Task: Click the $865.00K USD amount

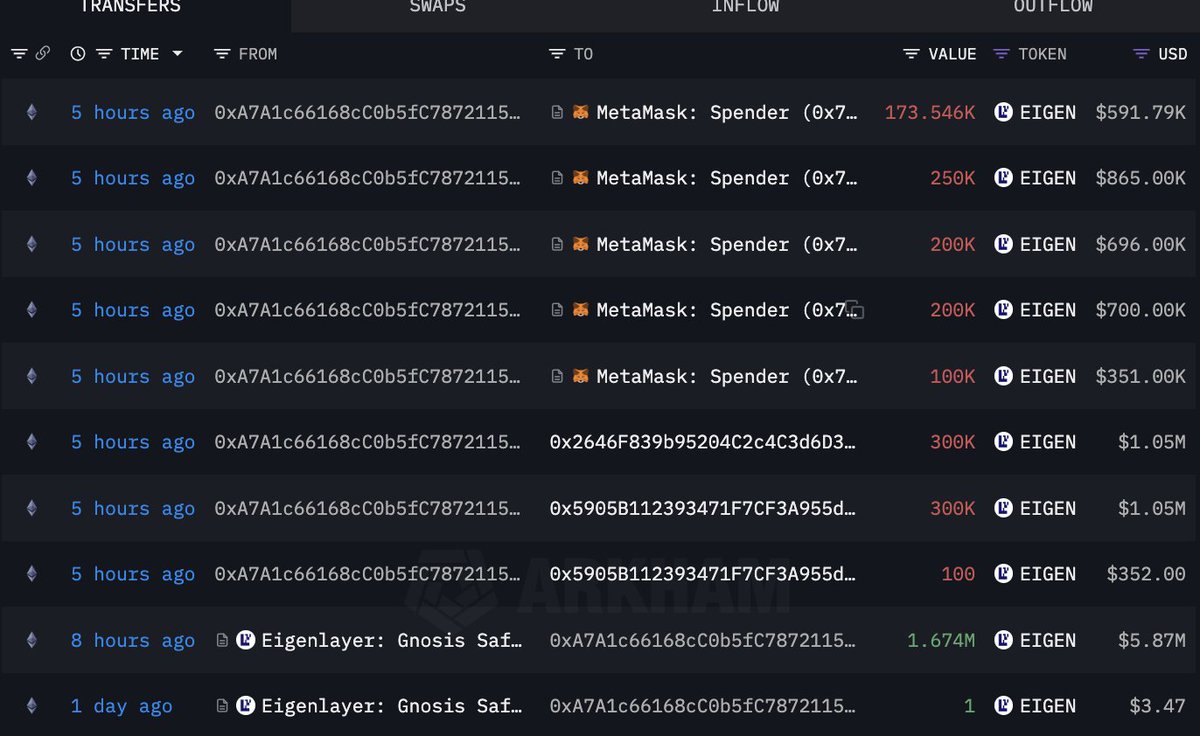Action: point(1140,178)
